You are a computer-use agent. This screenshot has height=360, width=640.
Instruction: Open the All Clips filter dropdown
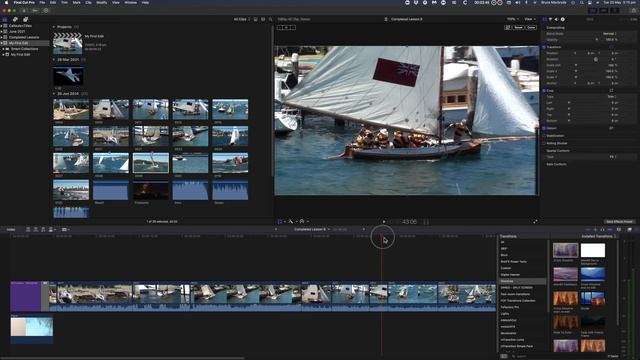[x=242, y=19]
